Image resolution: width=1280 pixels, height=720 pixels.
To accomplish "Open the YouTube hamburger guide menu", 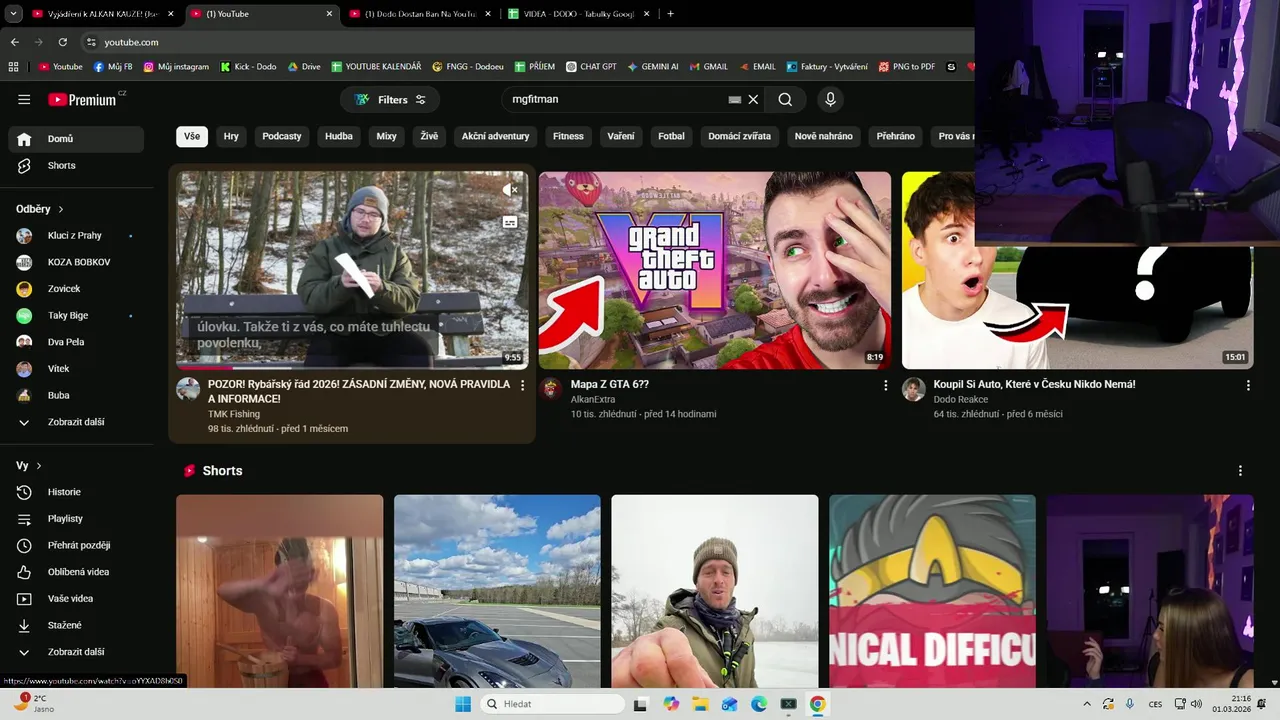I will 24,99.
